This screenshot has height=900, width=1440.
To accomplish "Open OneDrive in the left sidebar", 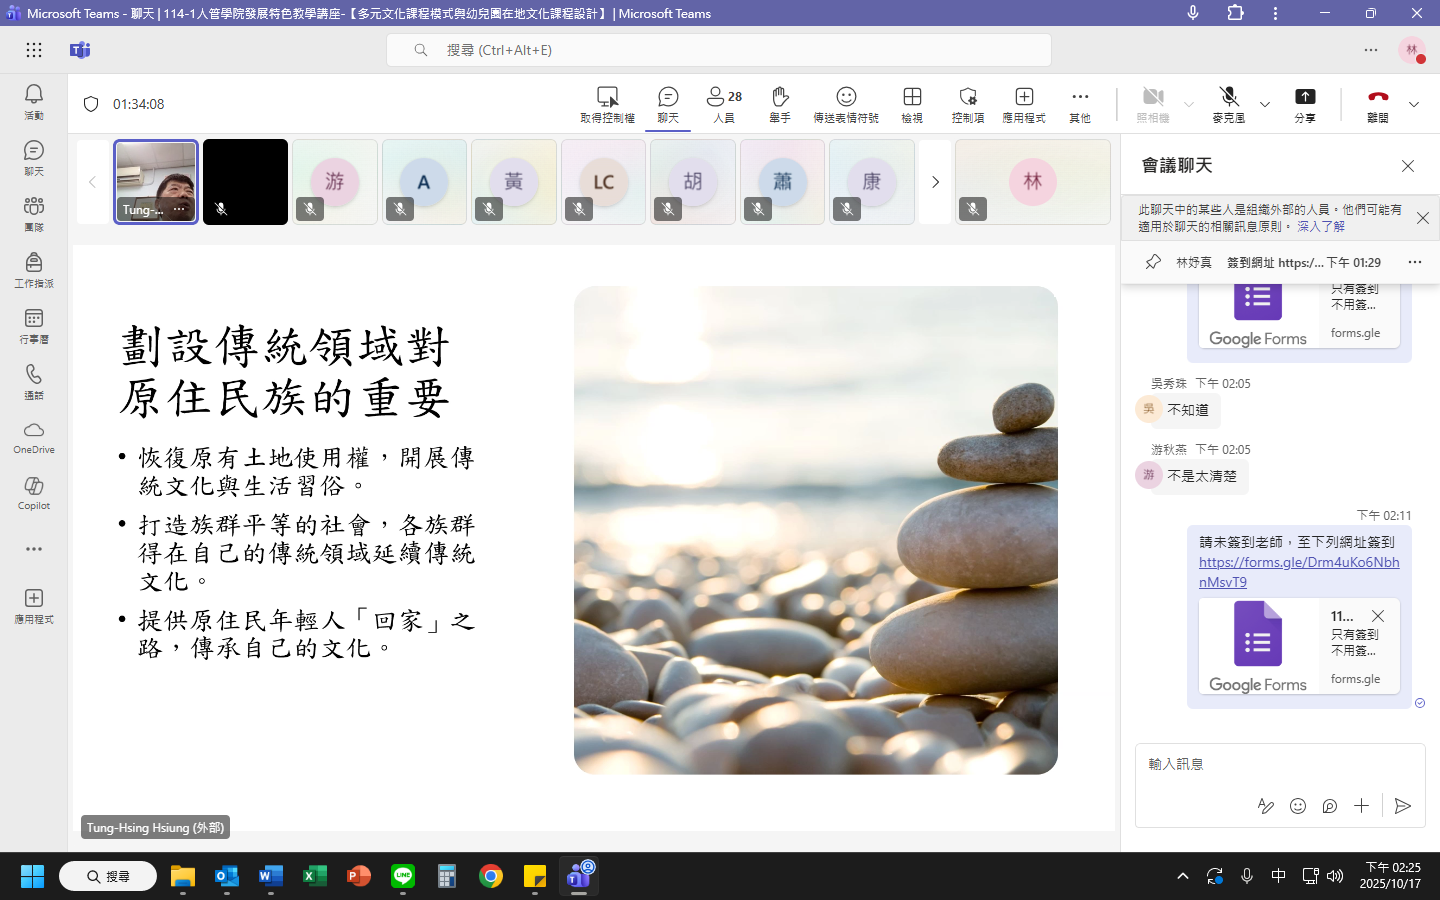I will [x=34, y=437].
